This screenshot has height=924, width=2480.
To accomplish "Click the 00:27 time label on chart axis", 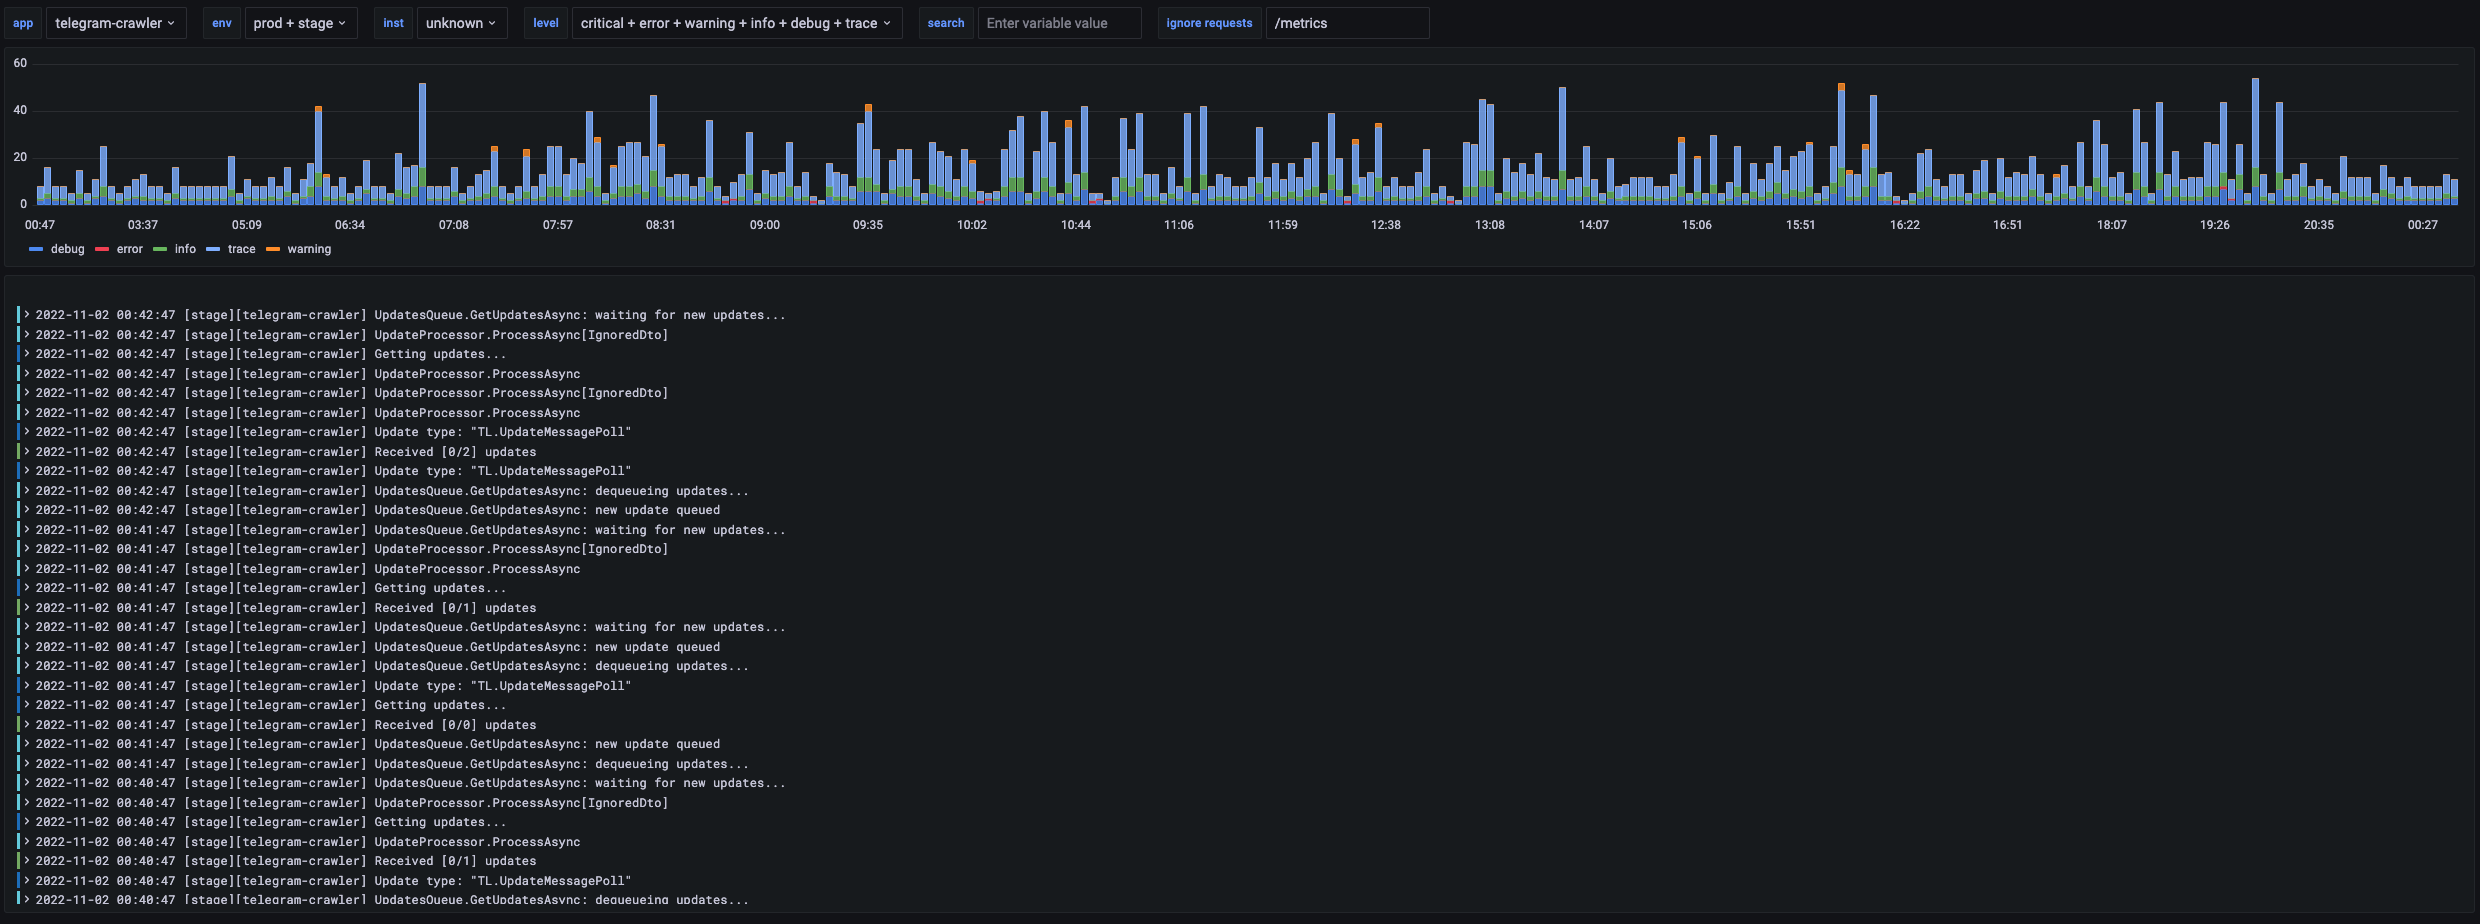I will pos(2423,225).
